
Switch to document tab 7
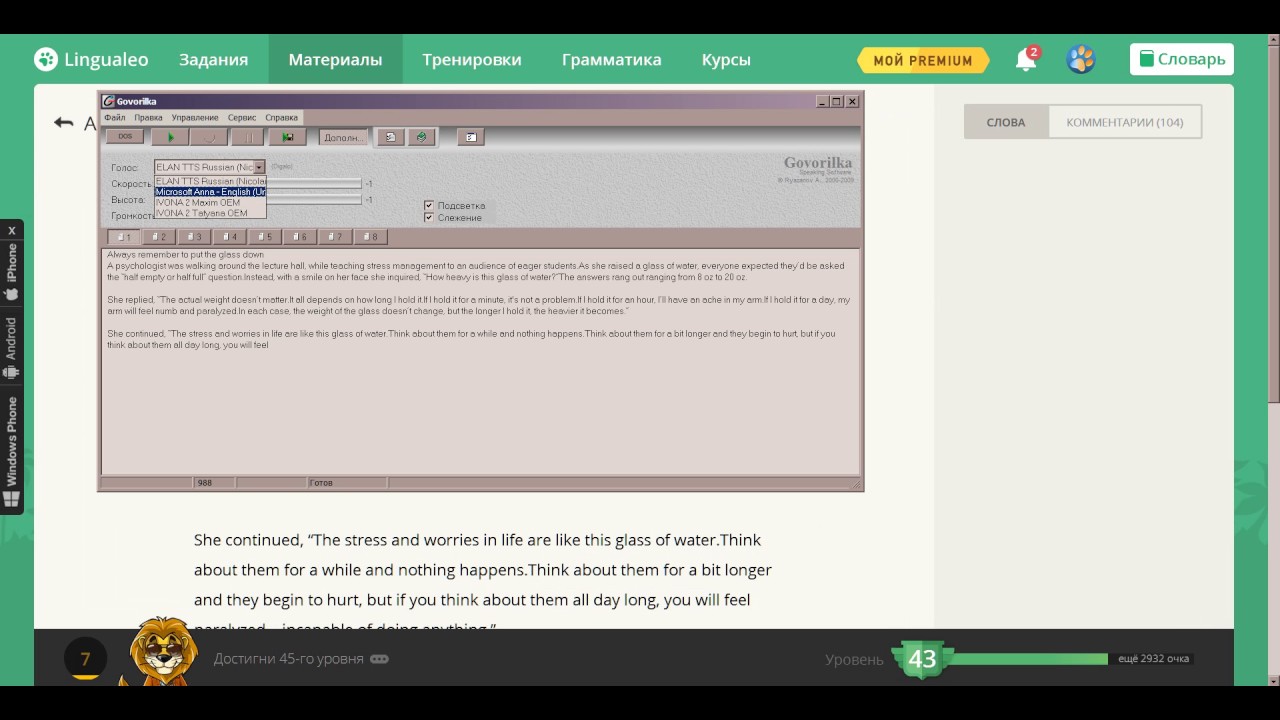(x=333, y=237)
